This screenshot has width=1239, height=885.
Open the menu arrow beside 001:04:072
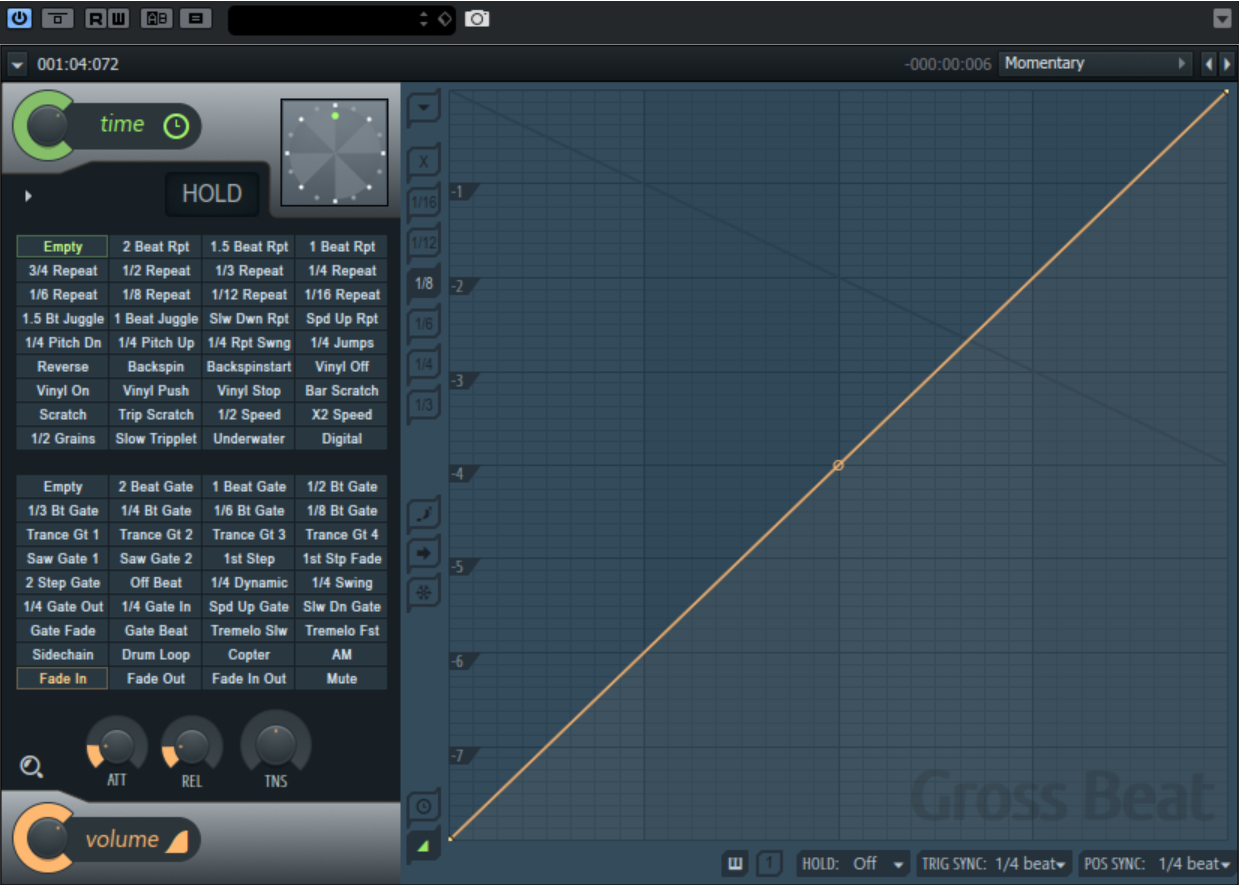pyautogui.click(x=17, y=65)
